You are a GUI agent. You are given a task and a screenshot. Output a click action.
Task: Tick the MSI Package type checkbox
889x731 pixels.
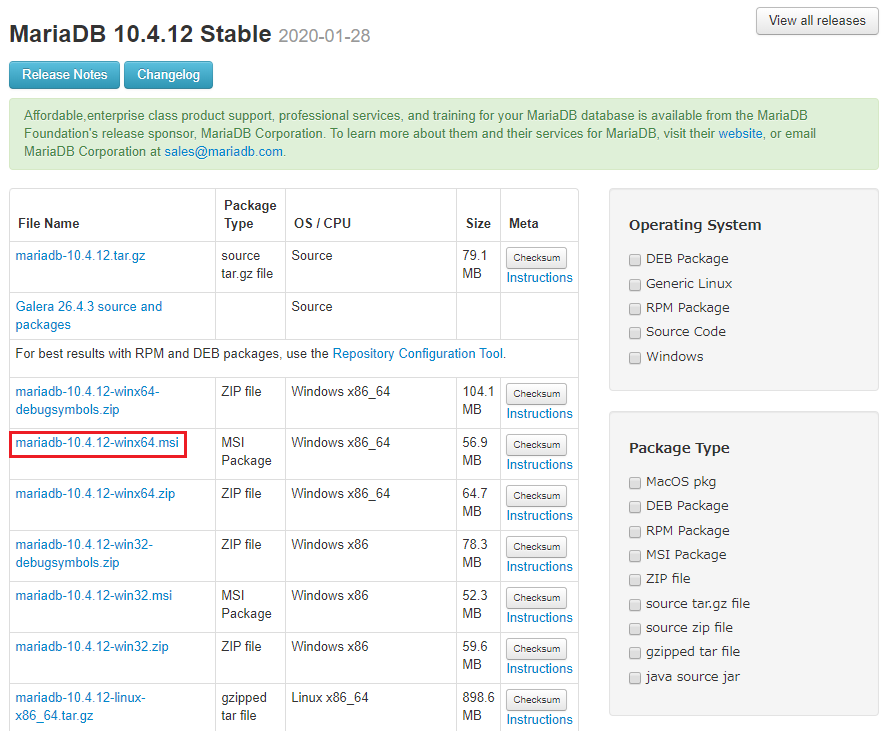[635, 555]
